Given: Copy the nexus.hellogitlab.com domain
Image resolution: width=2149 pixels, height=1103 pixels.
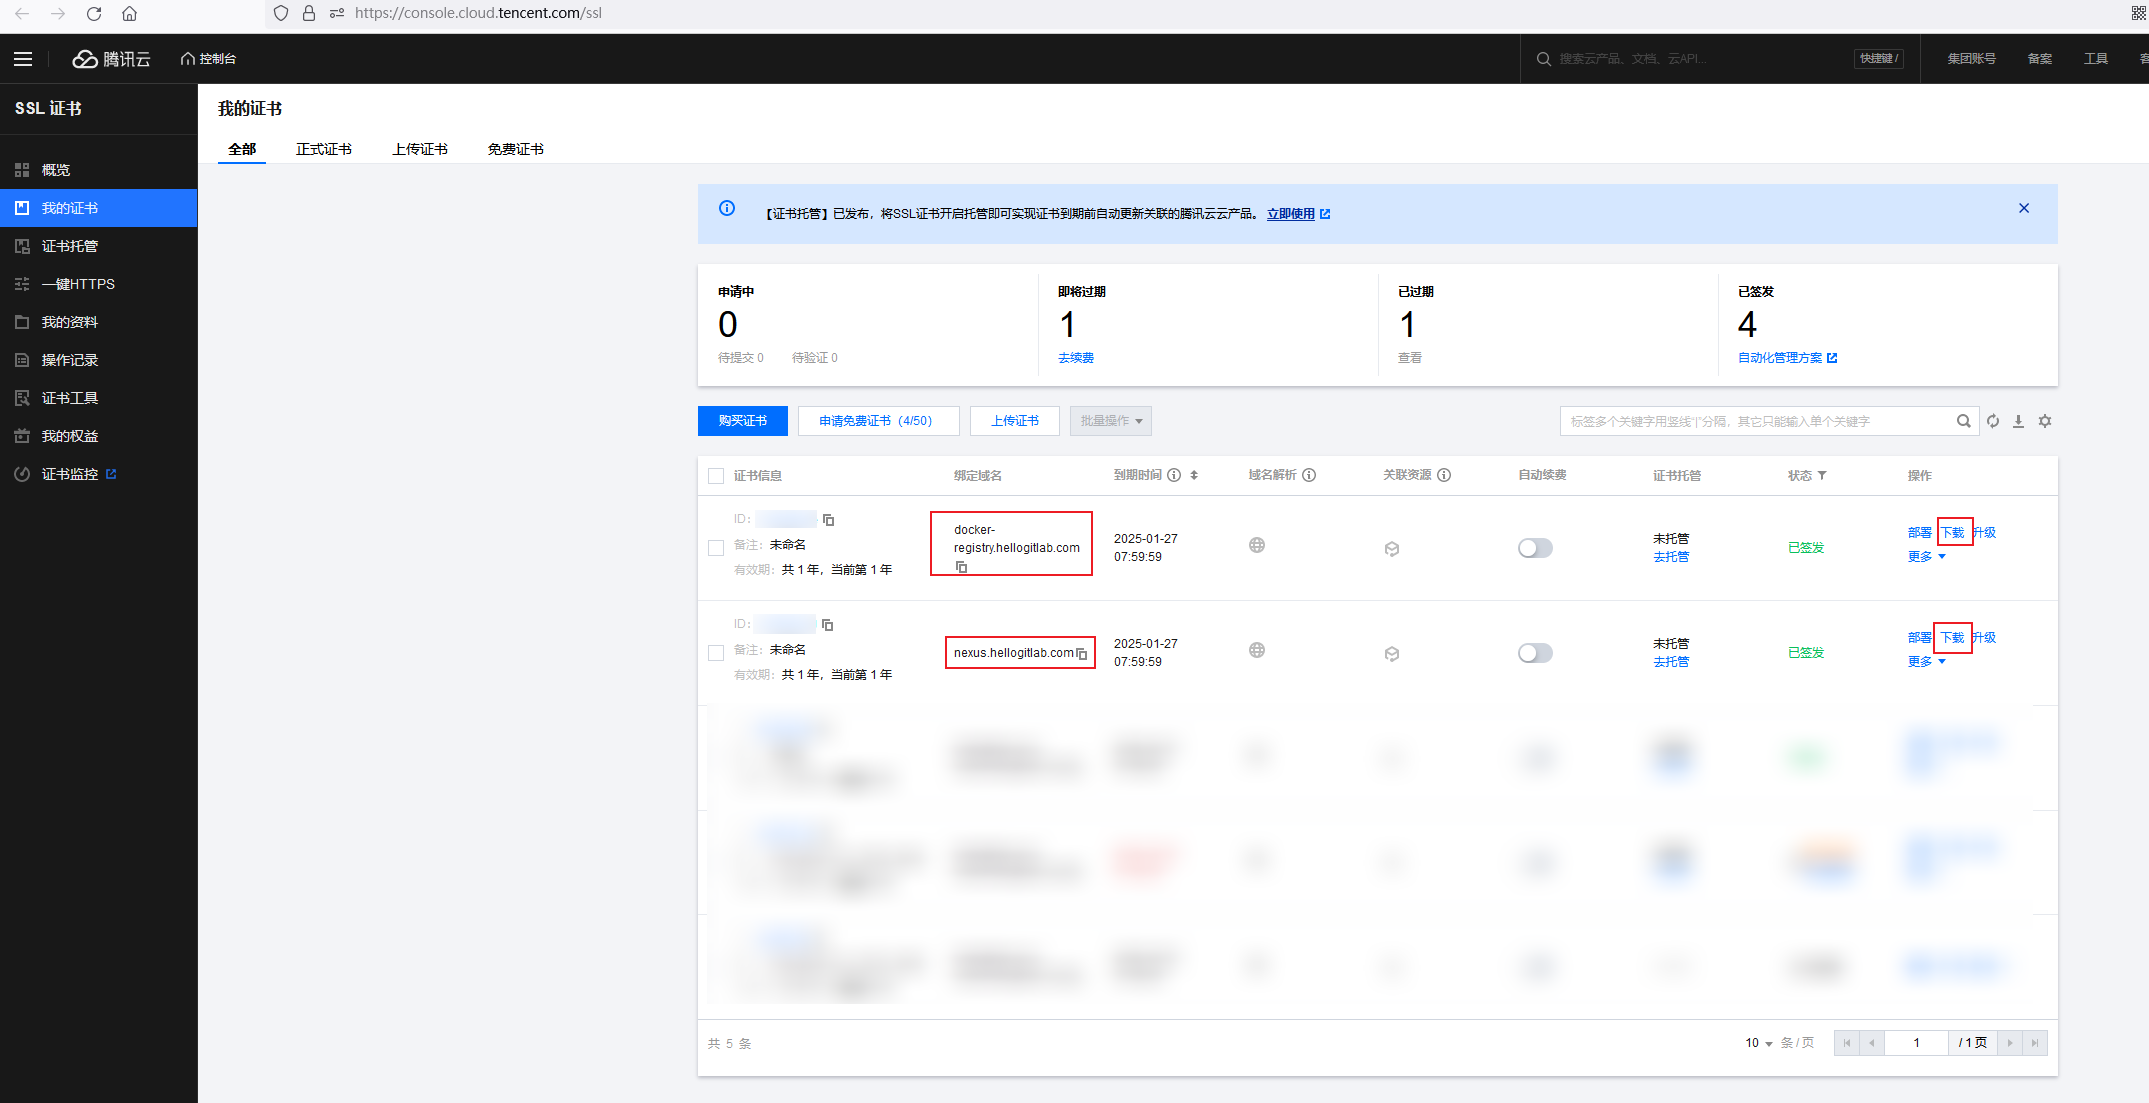Looking at the screenshot, I should tap(1081, 654).
